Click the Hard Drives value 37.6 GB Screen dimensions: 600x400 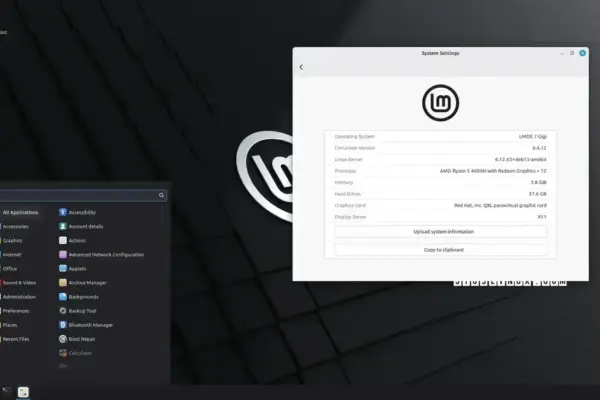538,194
